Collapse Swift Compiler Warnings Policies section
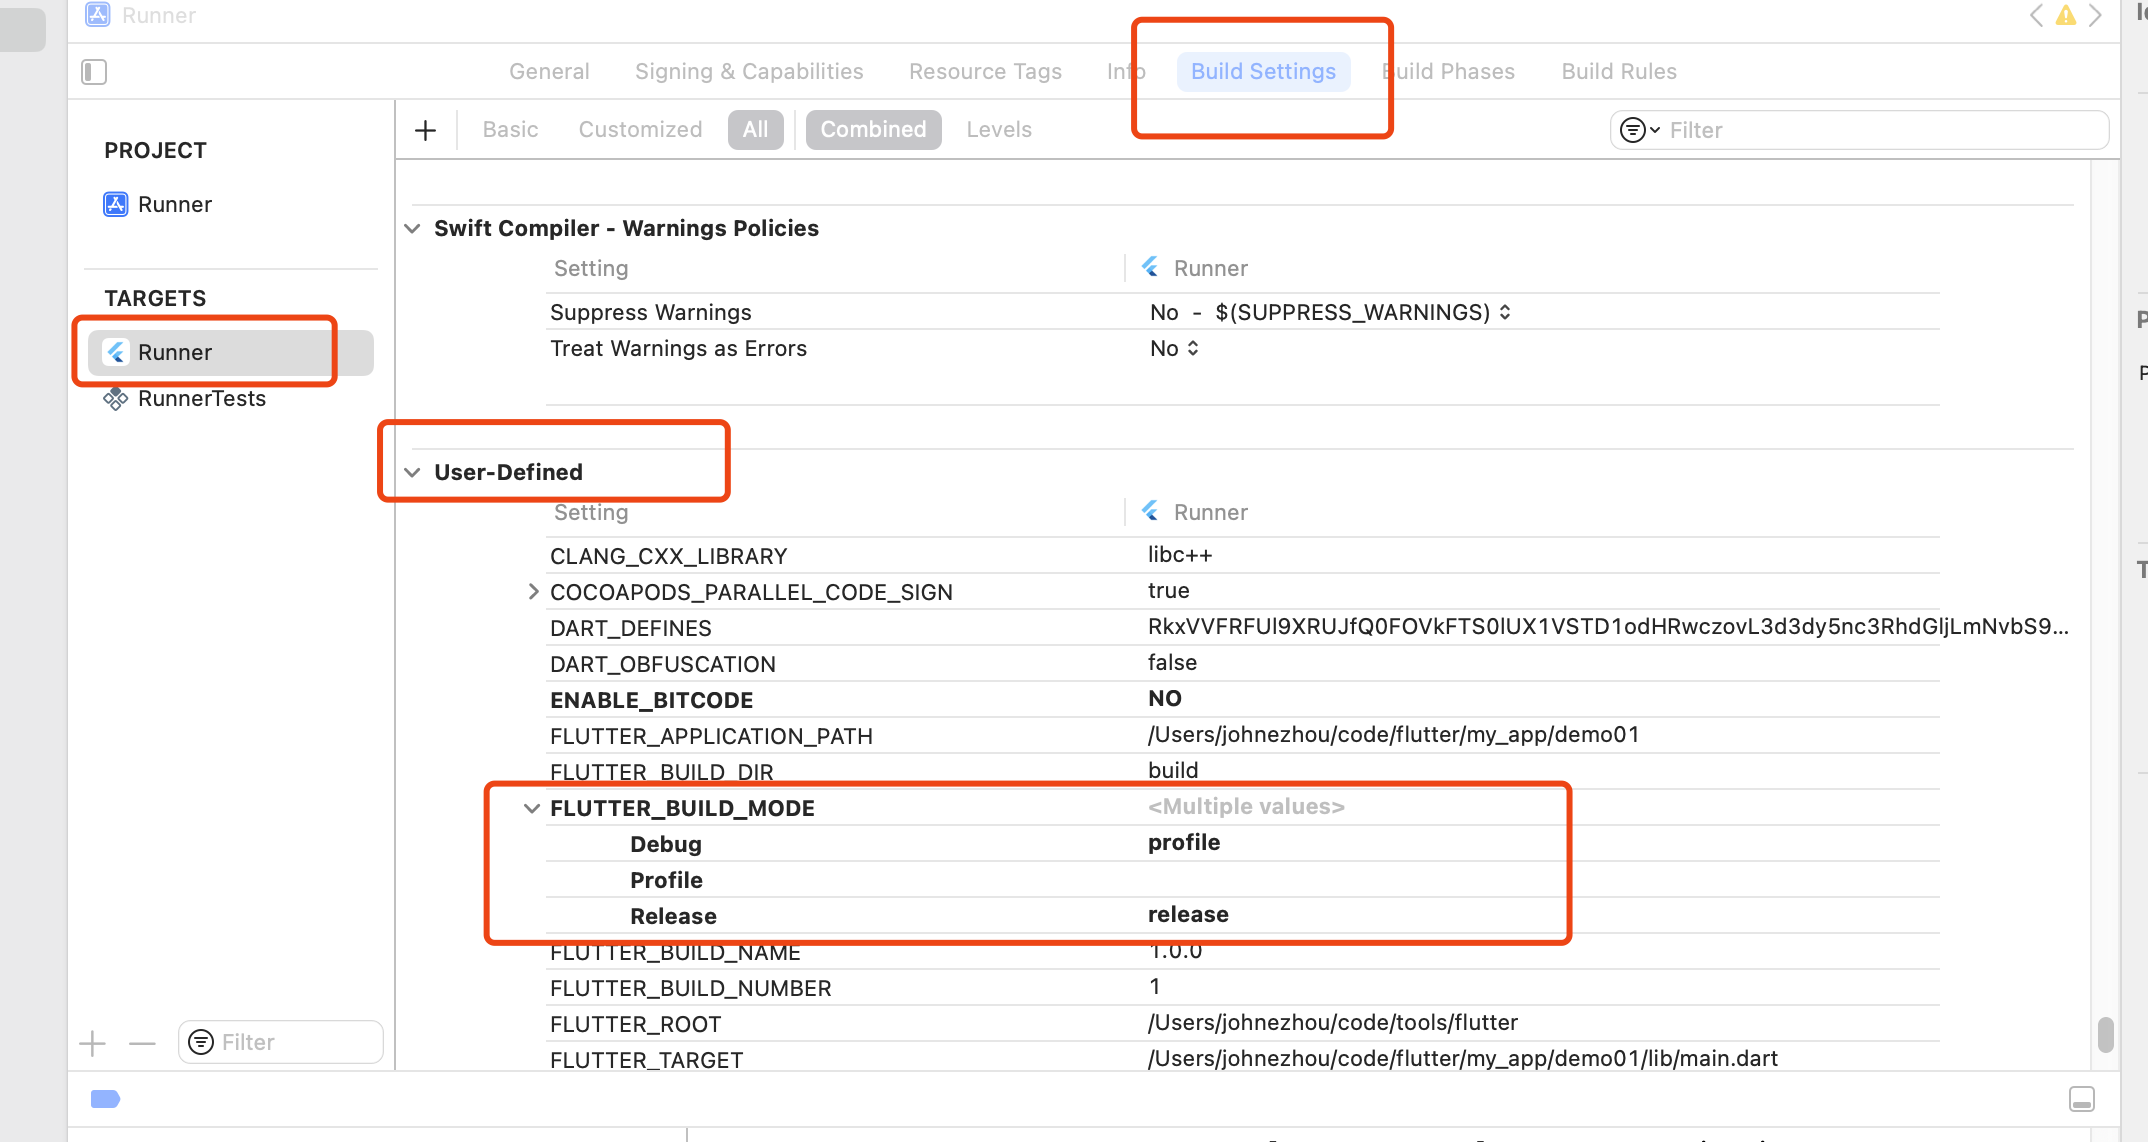The image size is (2148, 1142). click(x=412, y=228)
